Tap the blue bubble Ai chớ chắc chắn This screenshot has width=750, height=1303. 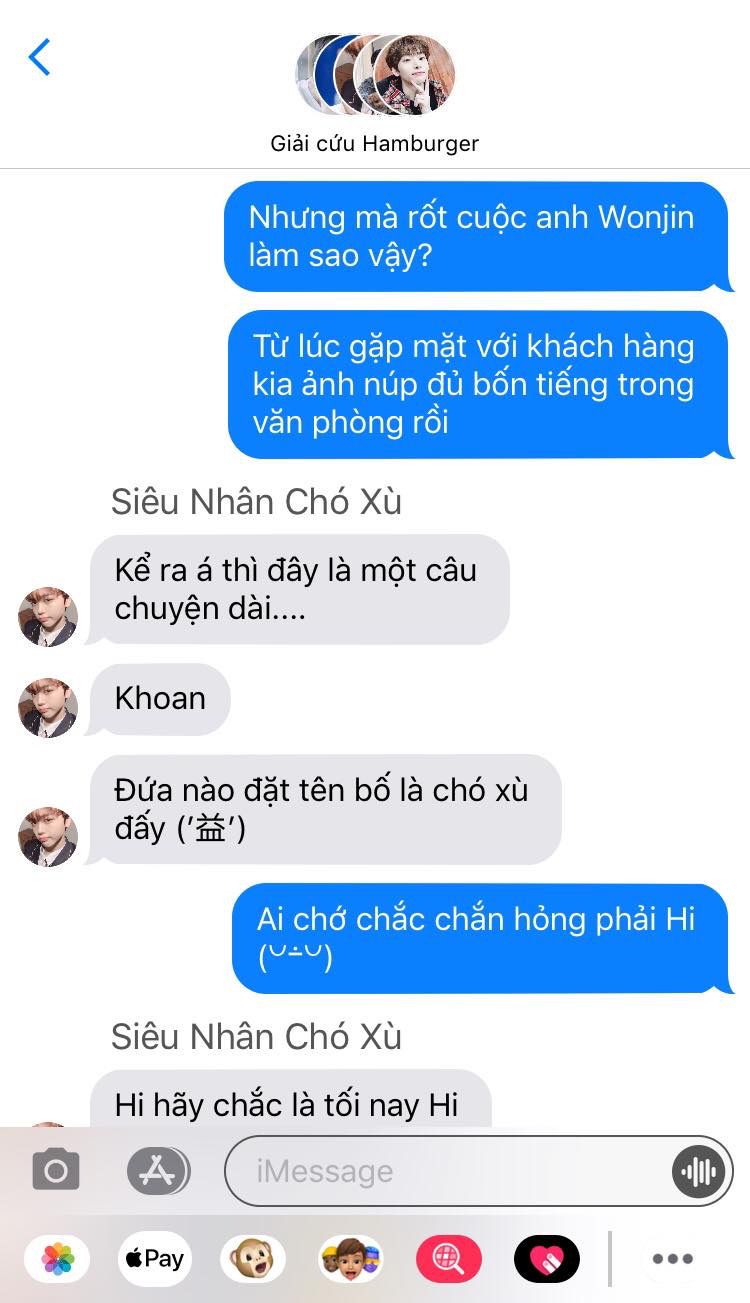click(482, 938)
